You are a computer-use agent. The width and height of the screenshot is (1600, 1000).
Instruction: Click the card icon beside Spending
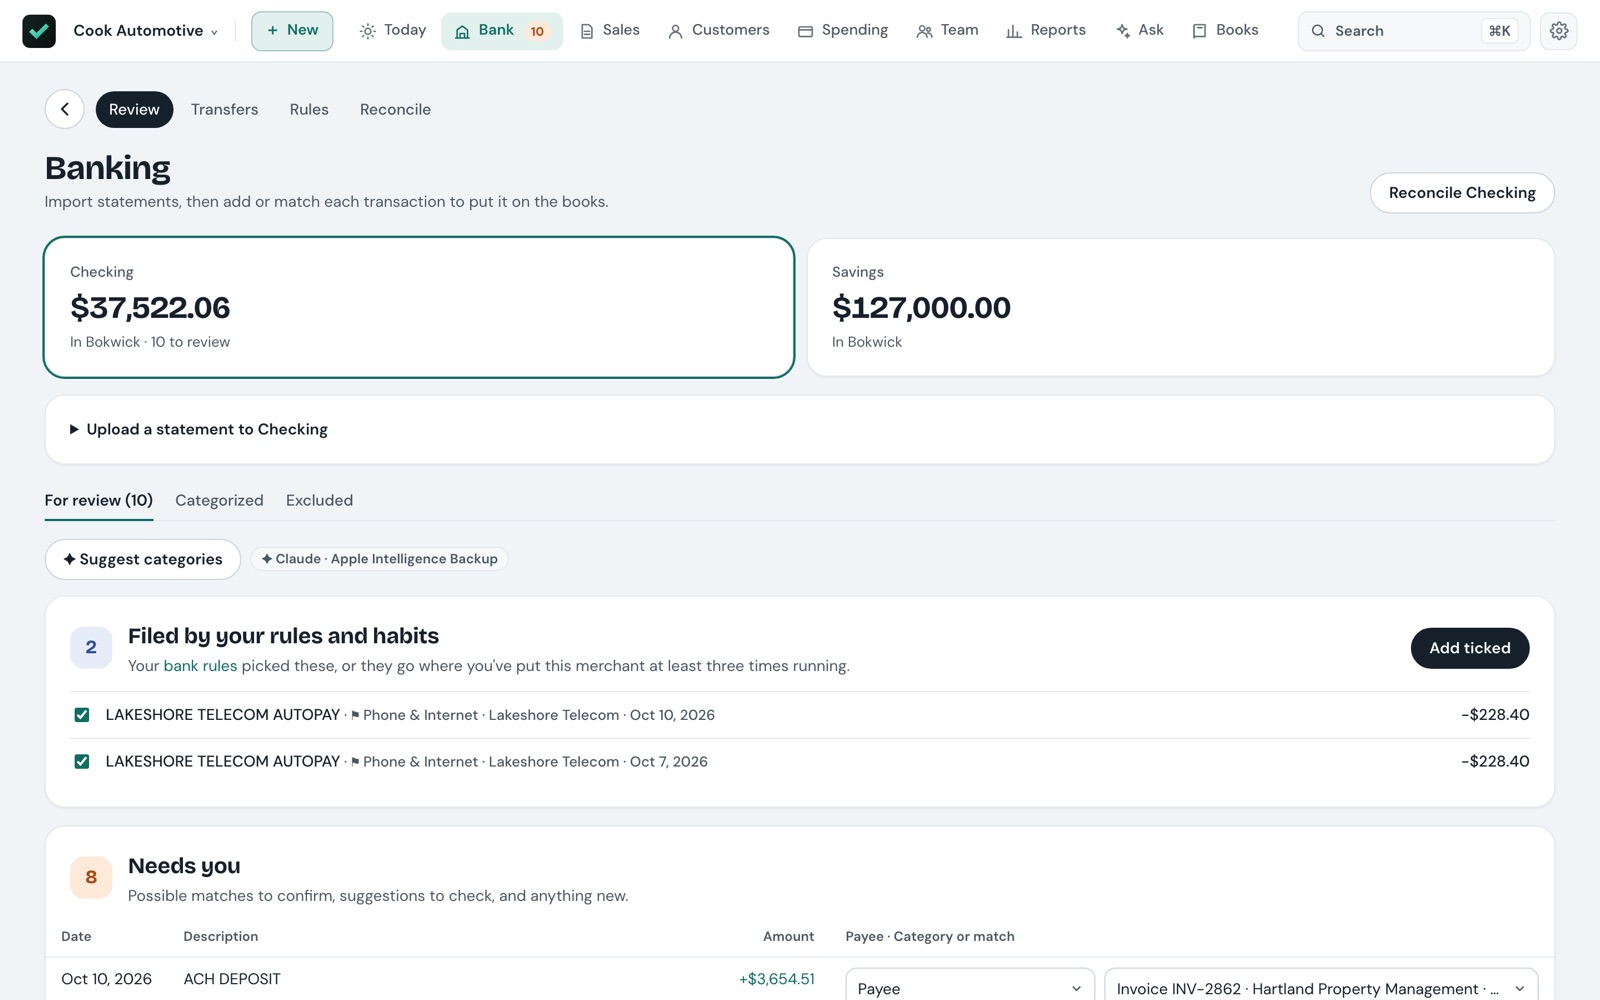pos(805,32)
